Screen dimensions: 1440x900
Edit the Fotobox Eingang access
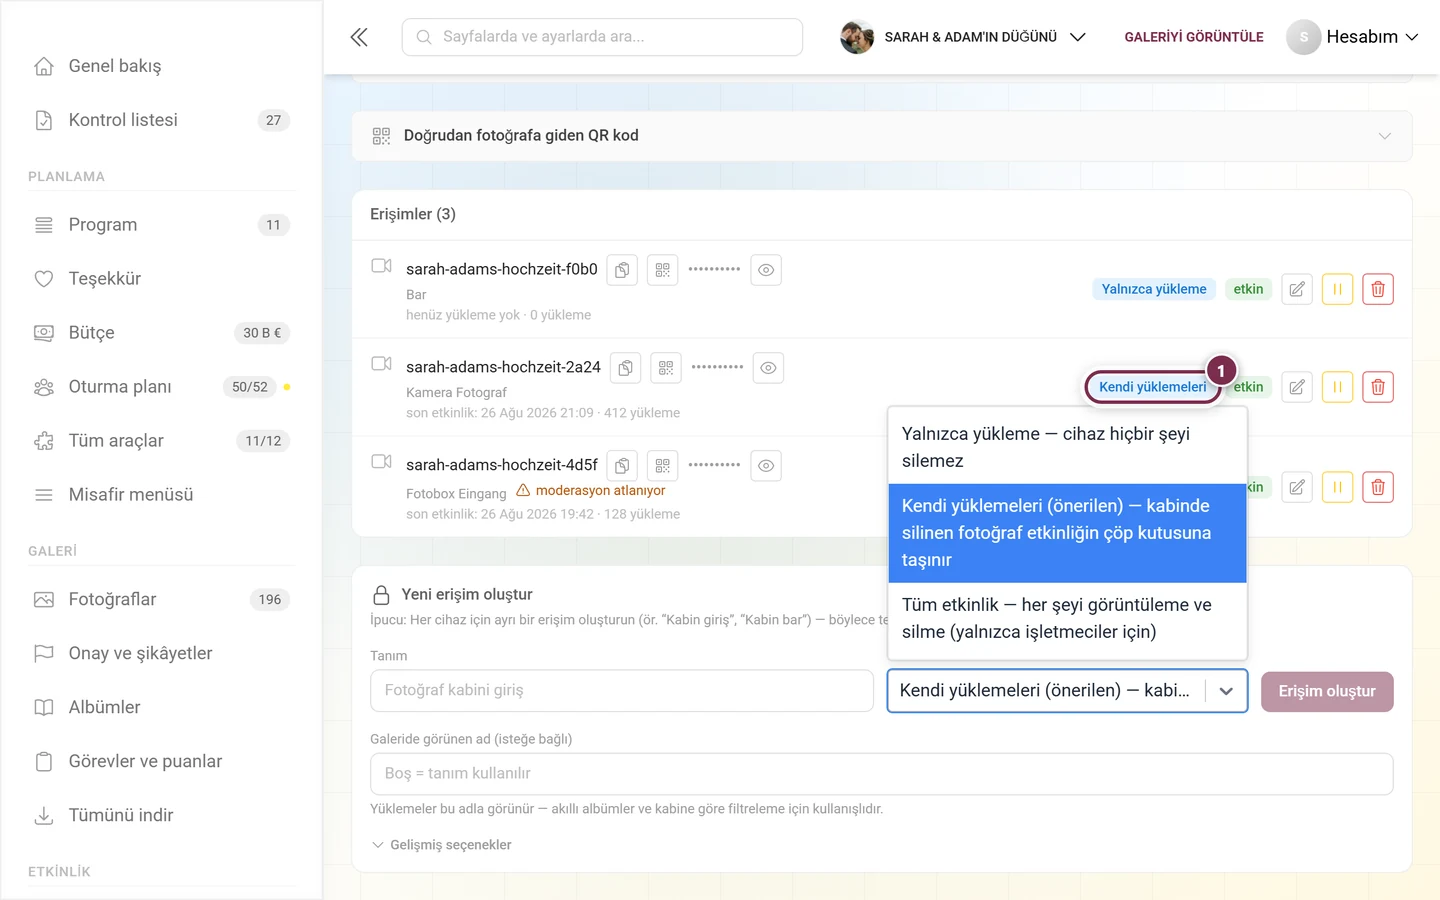[1297, 487]
